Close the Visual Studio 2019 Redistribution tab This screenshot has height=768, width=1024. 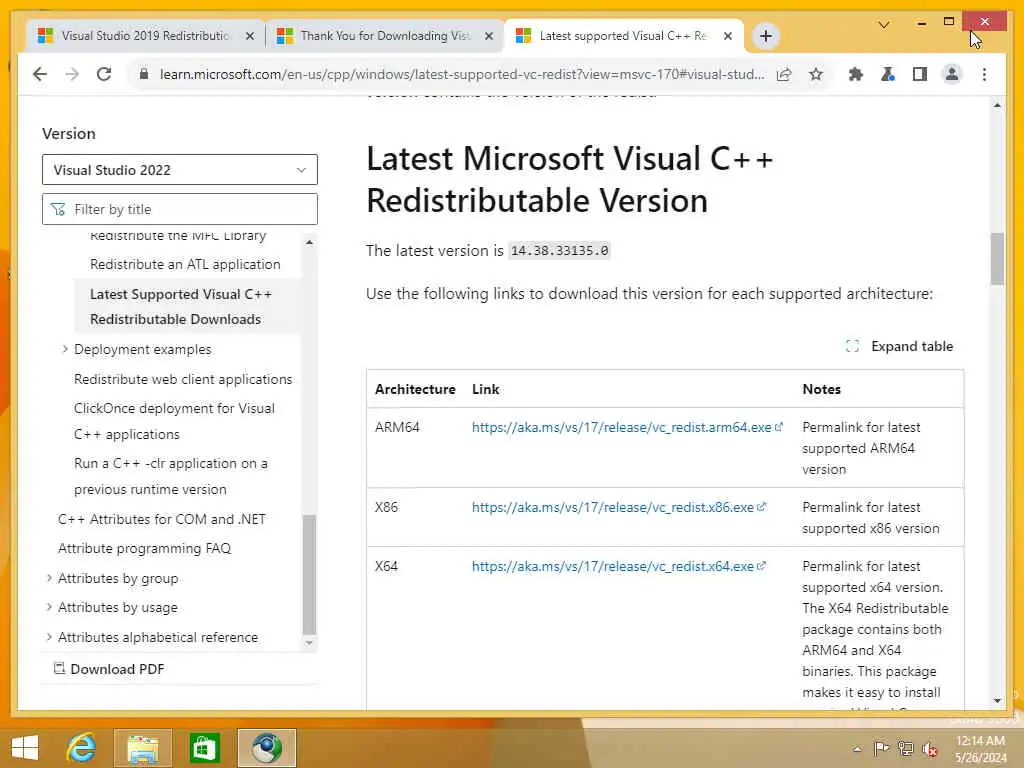pyautogui.click(x=249, y=37)
